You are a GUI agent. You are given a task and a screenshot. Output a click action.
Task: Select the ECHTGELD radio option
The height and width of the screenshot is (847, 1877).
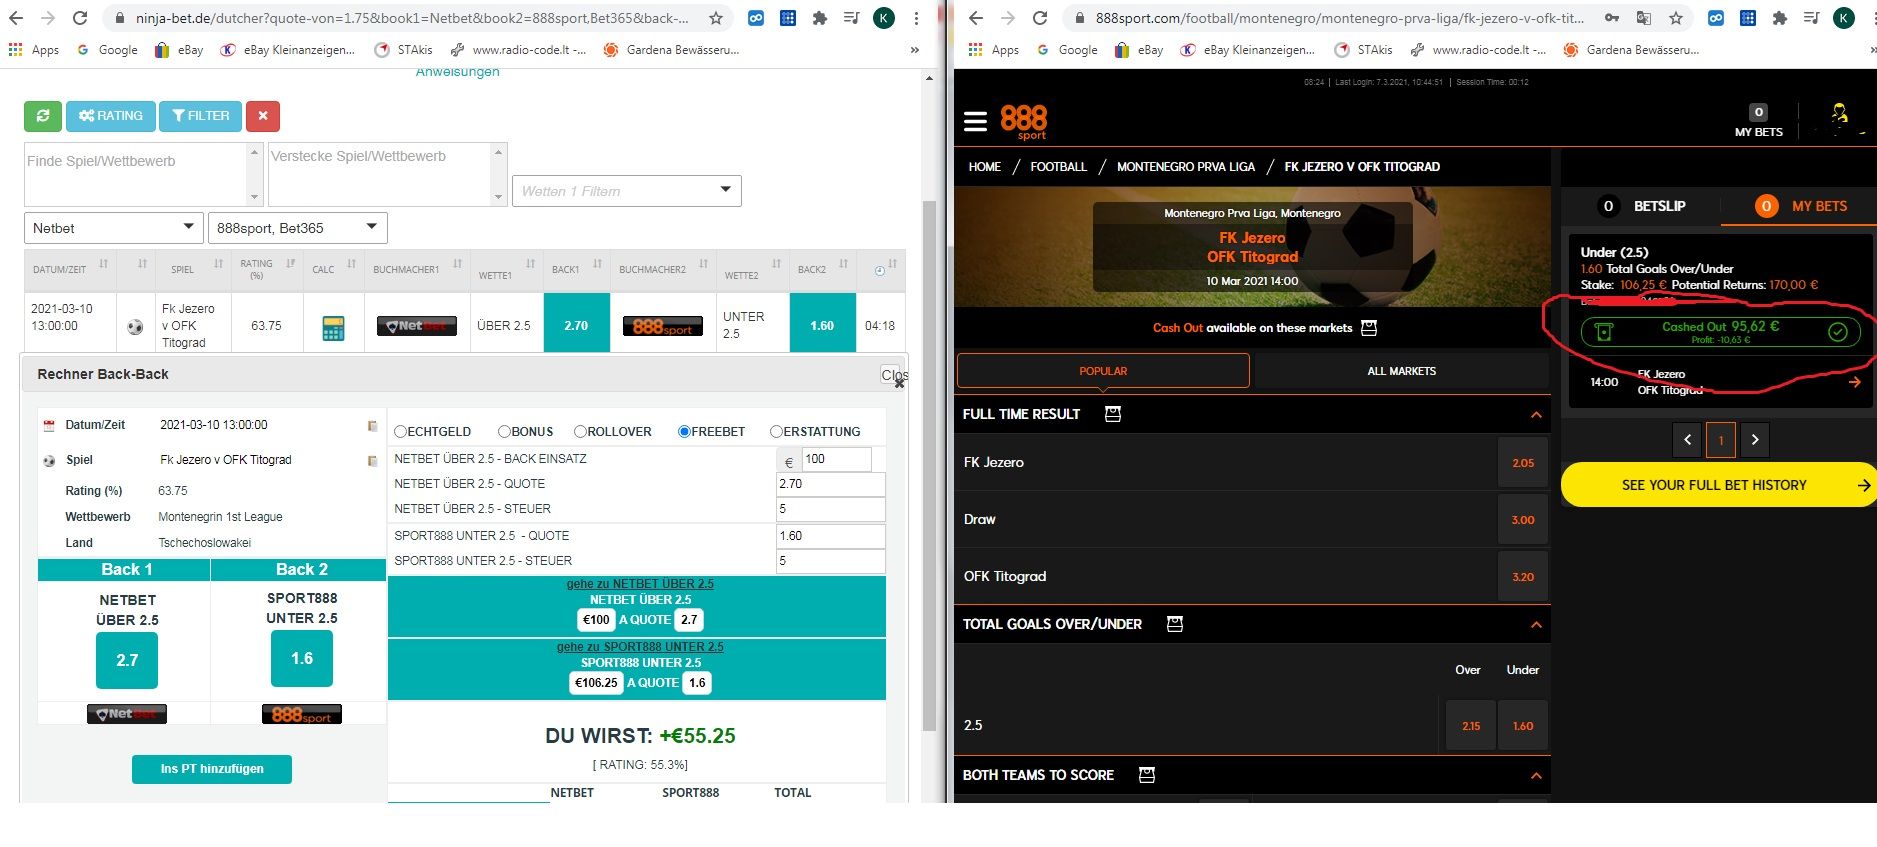(400, 432)
